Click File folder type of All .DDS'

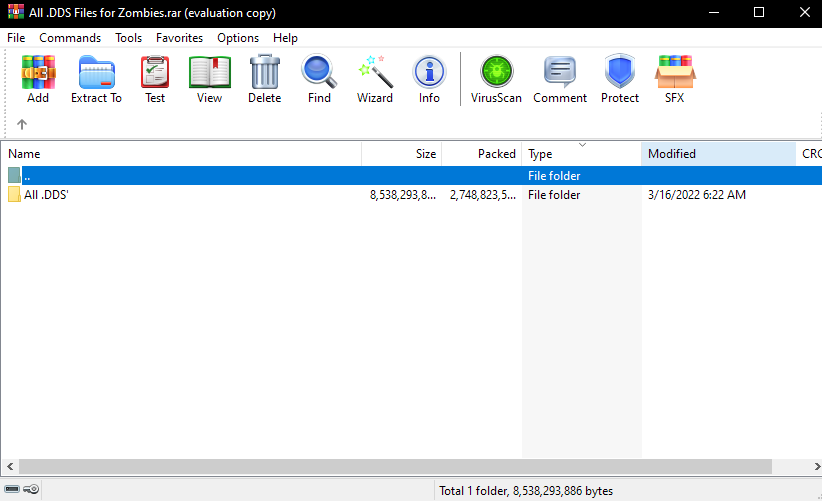click(x=554, y=195)
